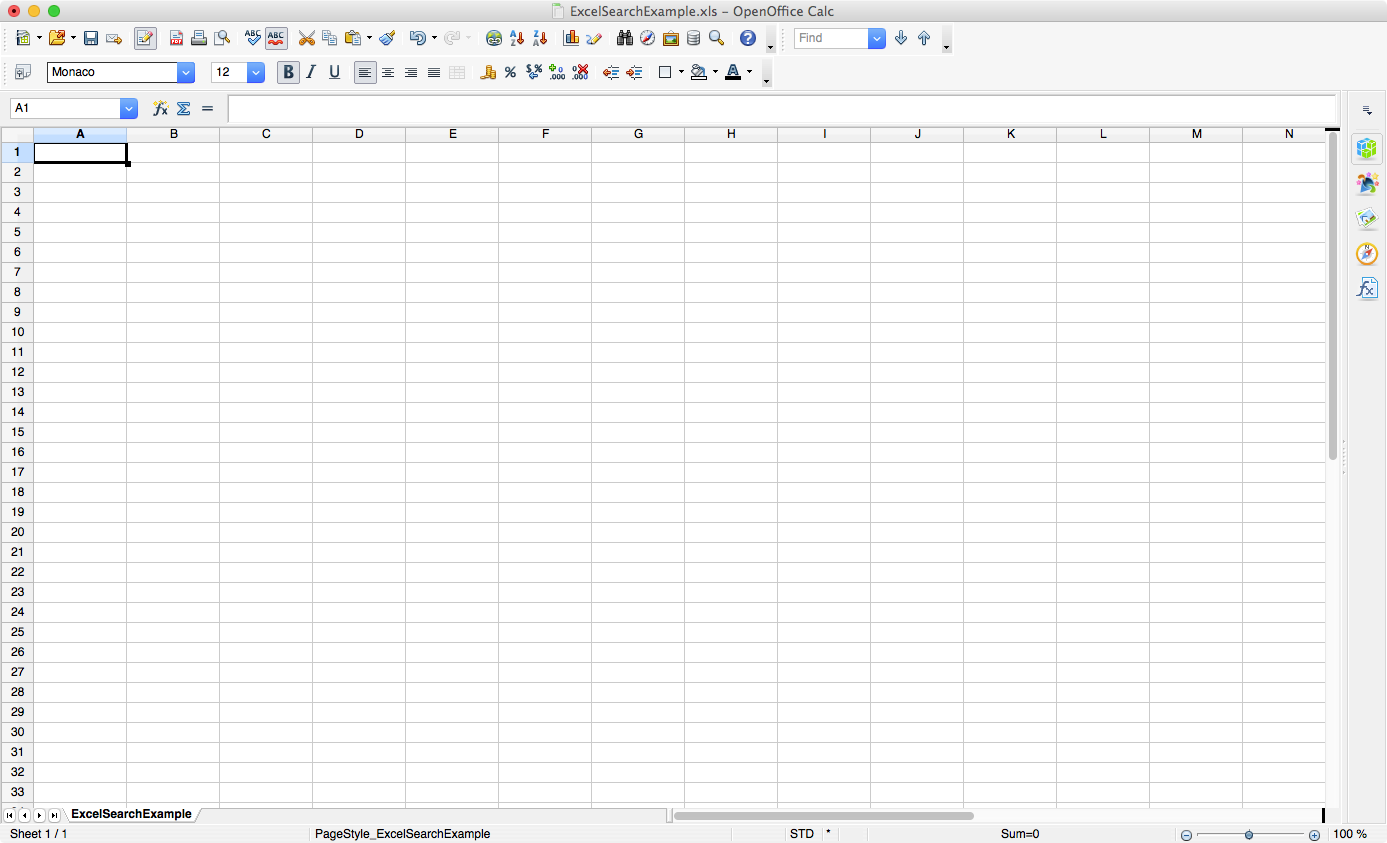The height and width of the screenshot is (843, 1387).
Task: Click the Save document icon
Action: click(91, 38)
